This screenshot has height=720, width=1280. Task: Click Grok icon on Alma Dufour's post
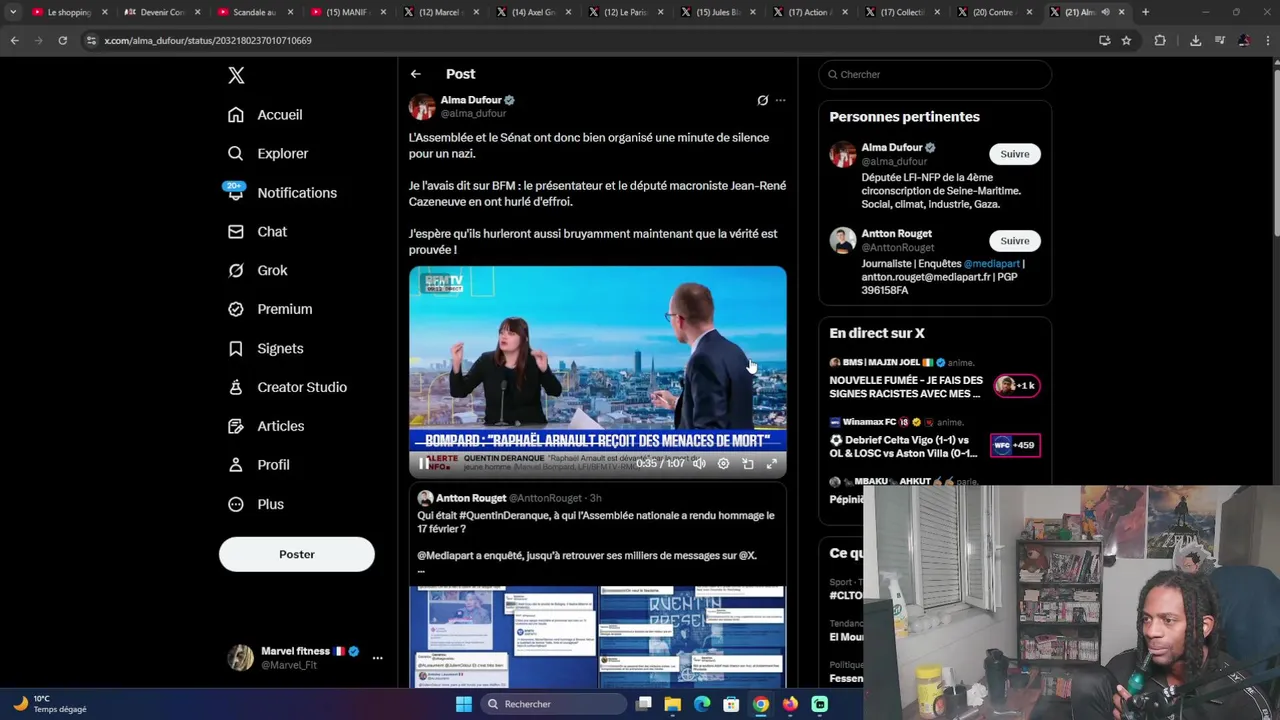[x=762, y=100]
